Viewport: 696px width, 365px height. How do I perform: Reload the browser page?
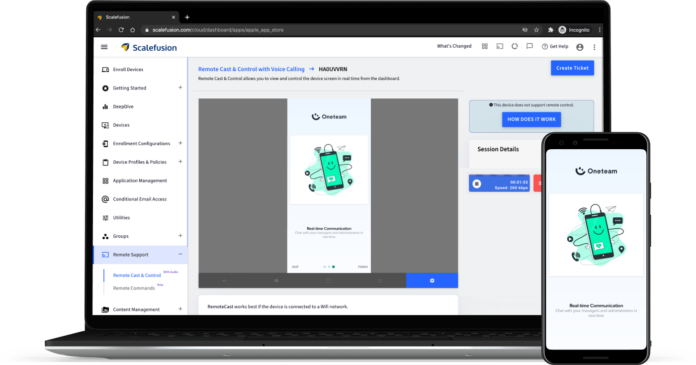tap(121, 30)
